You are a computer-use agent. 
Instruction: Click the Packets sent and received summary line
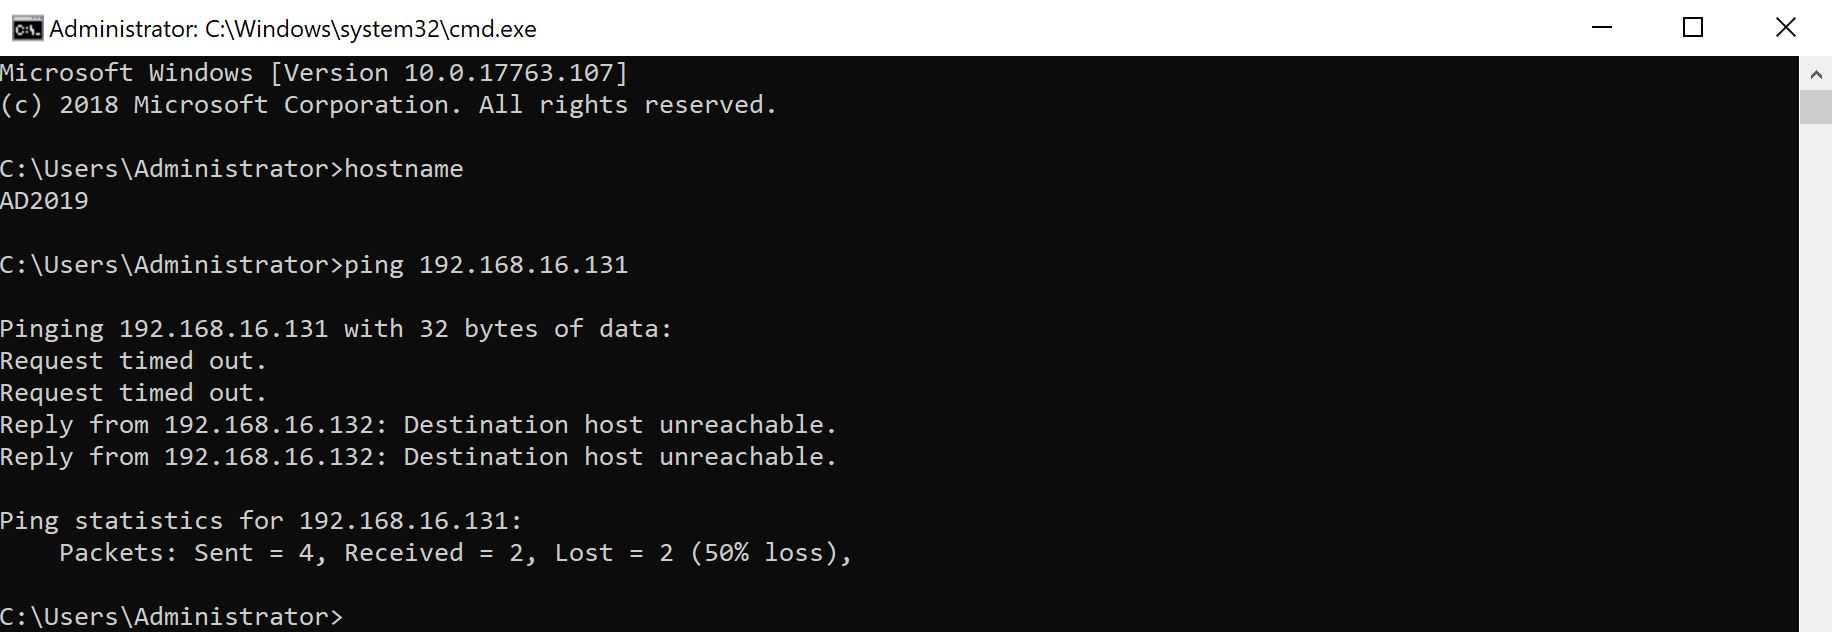pyautogui.click(x=455, y=553)
